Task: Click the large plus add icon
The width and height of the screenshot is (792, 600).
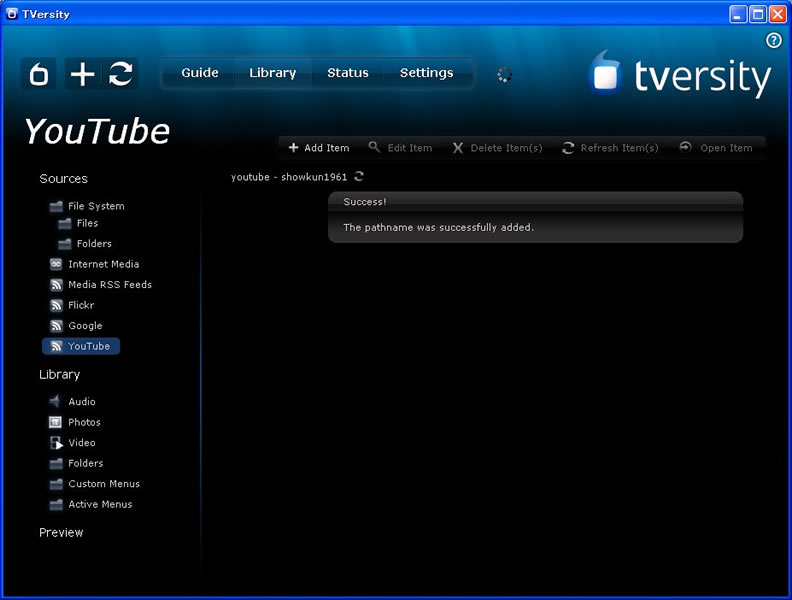Action: point(82,74)
